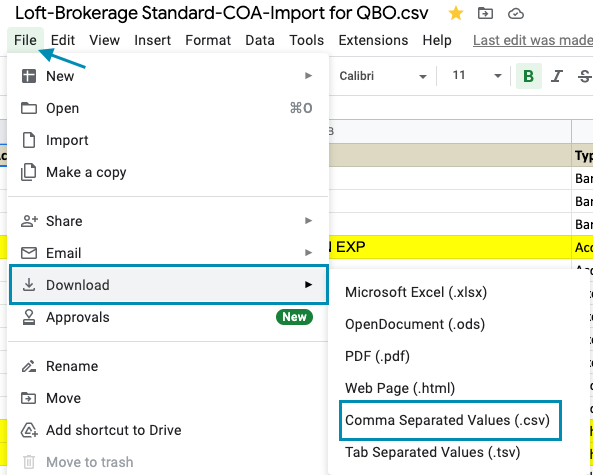593x475 pixels.
Task: Open the Edit menu
Action: (63, 40)
